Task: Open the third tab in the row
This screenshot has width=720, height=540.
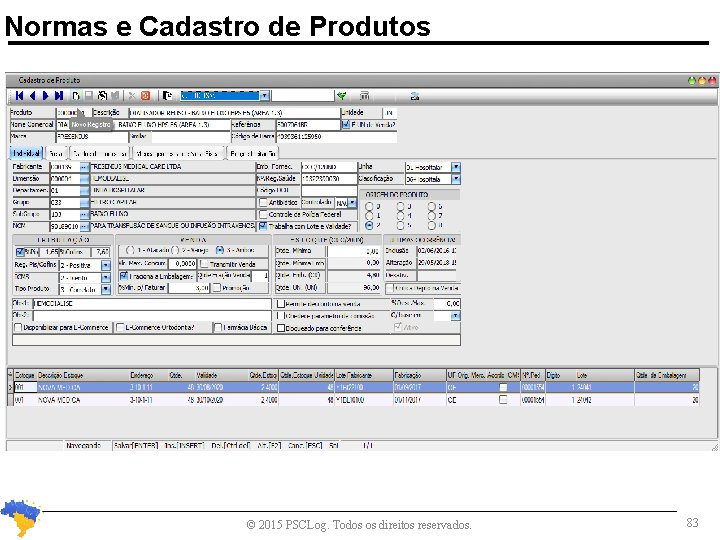Action: [x=100, y=153]
